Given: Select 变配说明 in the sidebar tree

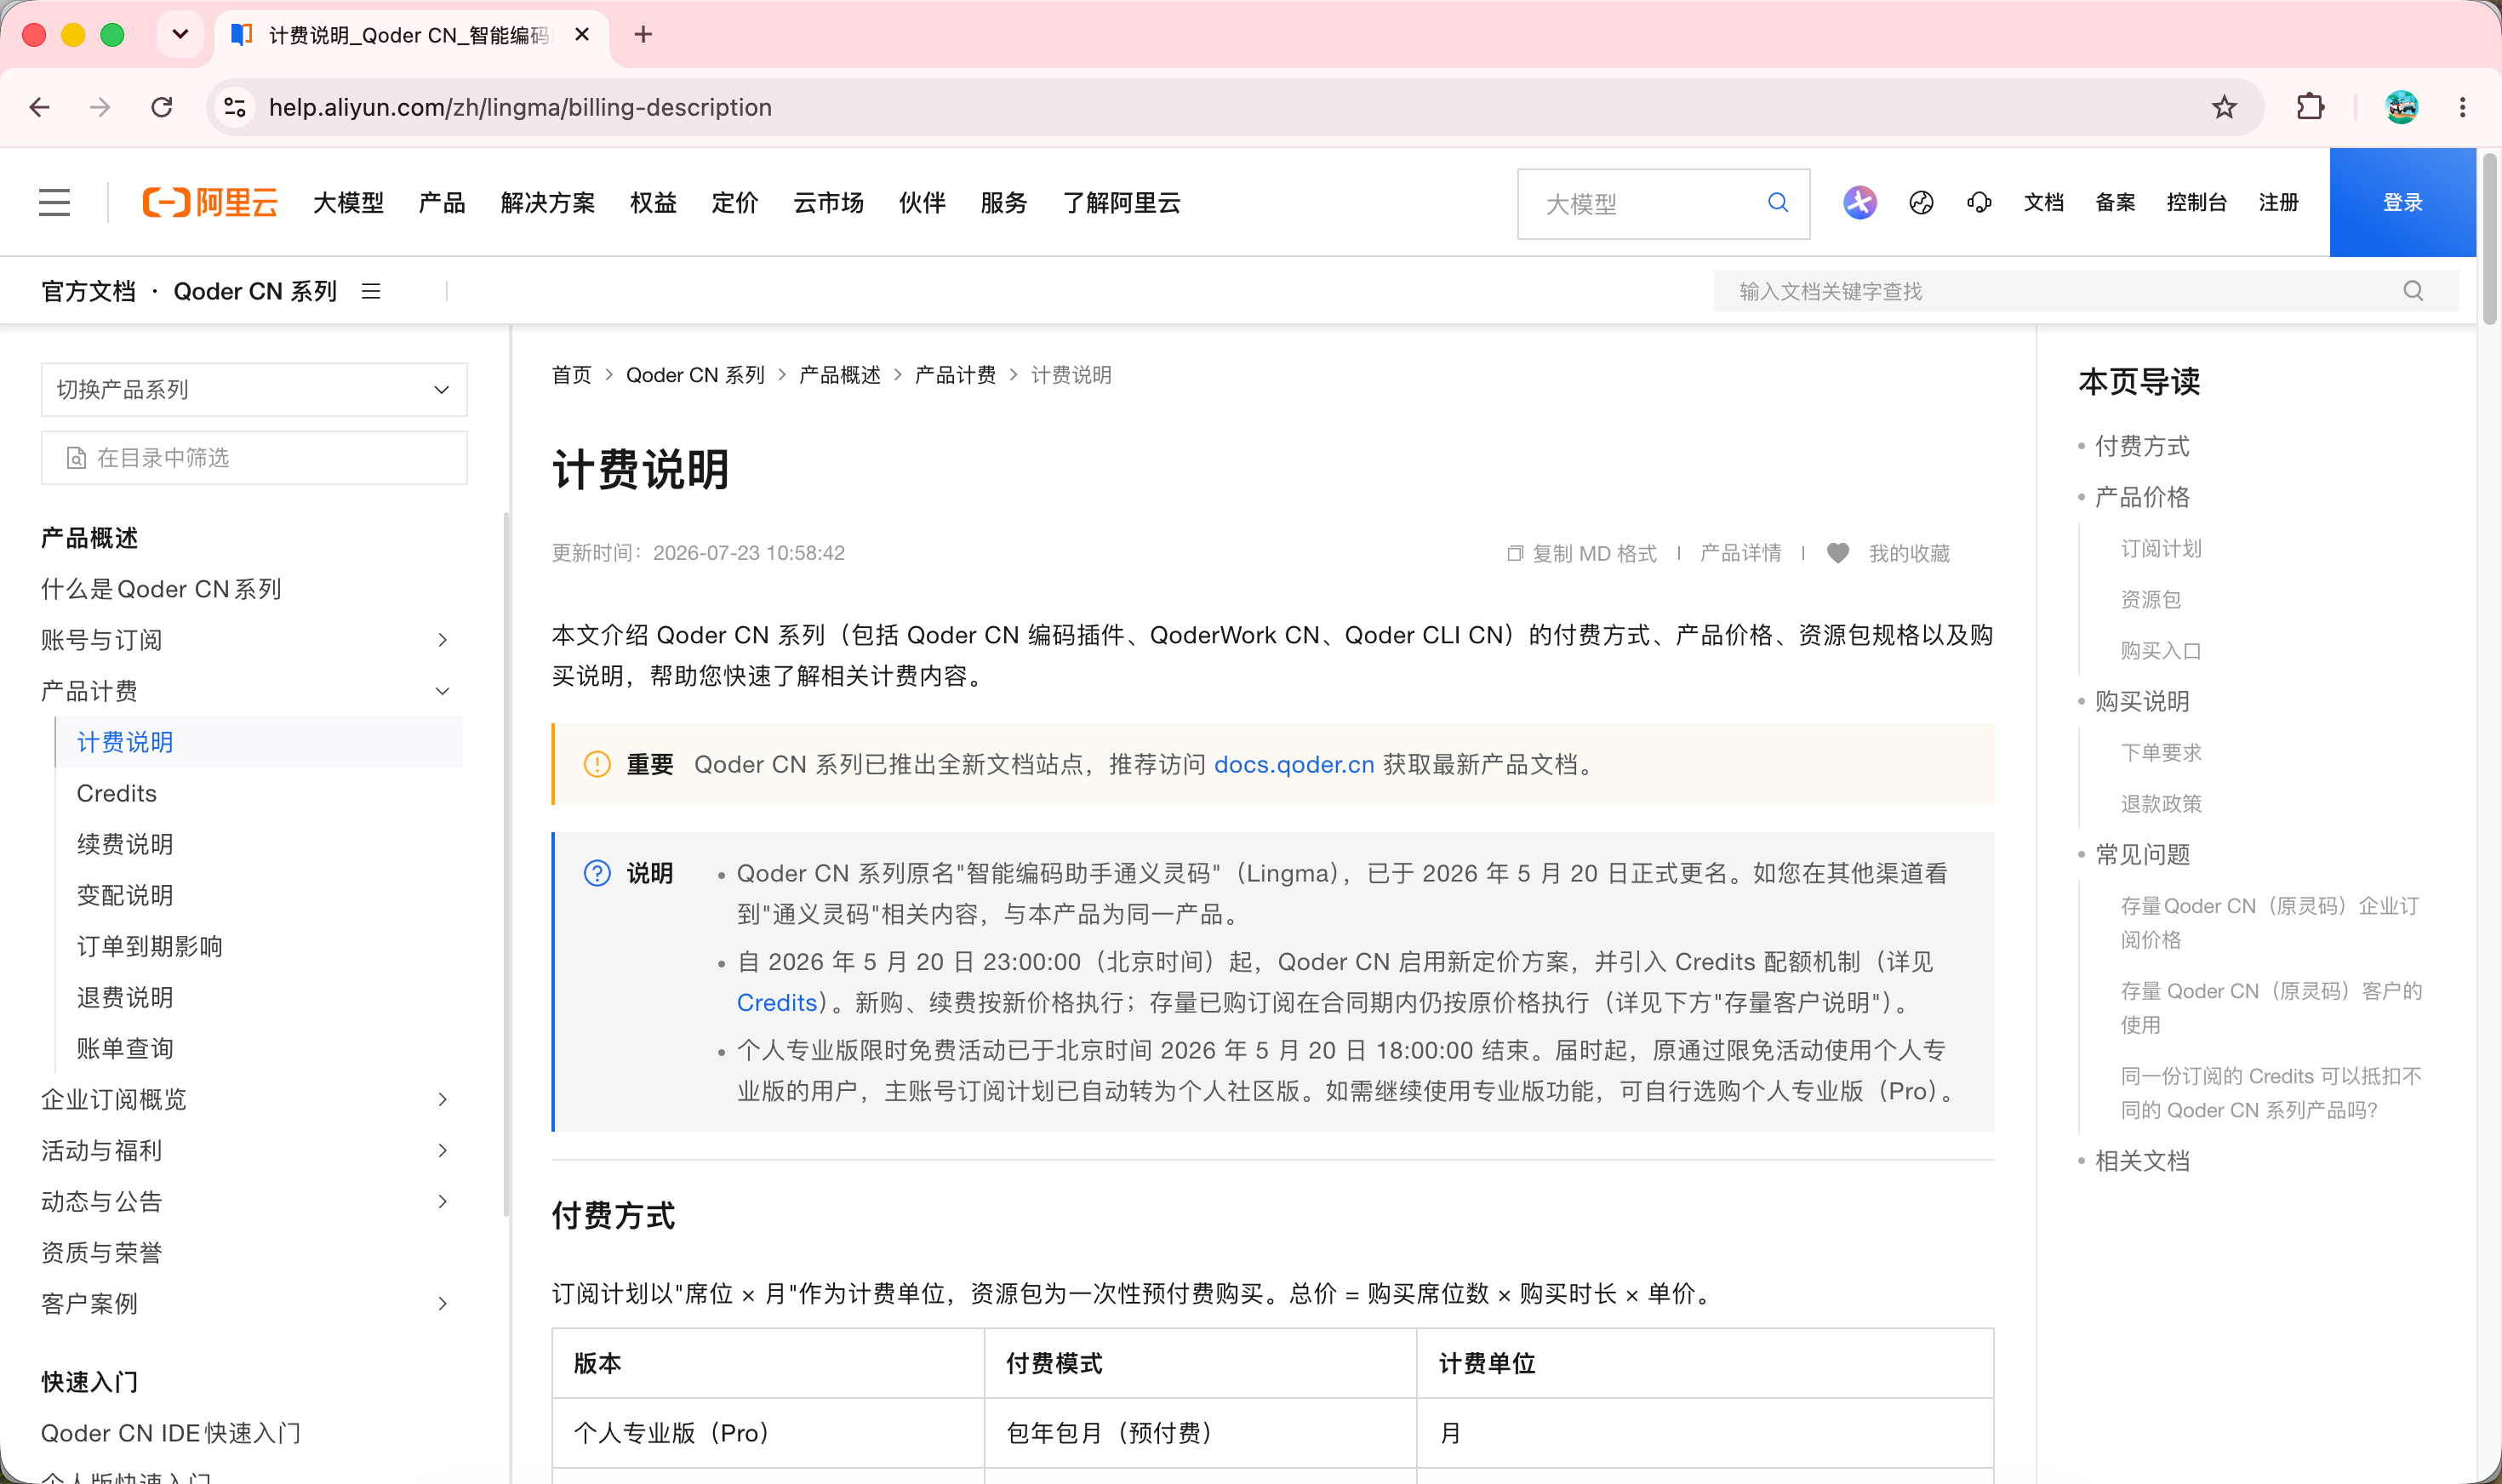Looking at the screenshot, I should pyautogui.click(x=125, y=895).
